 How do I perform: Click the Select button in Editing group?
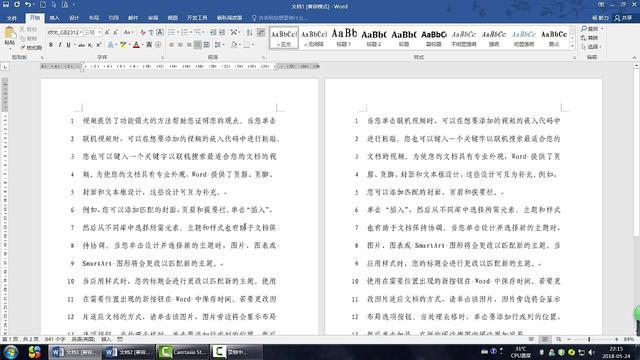click(592, 47)
